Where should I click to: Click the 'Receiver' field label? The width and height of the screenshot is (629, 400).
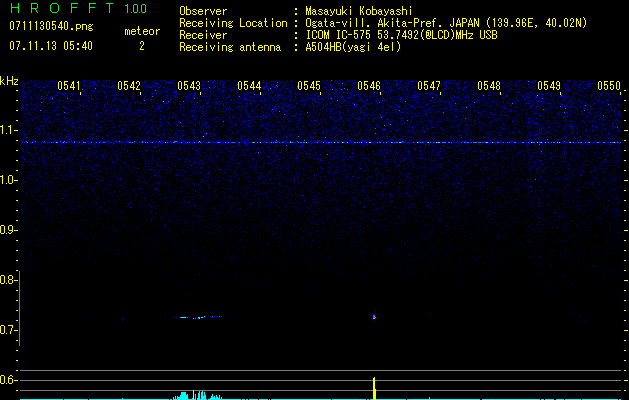pos(203,35)
